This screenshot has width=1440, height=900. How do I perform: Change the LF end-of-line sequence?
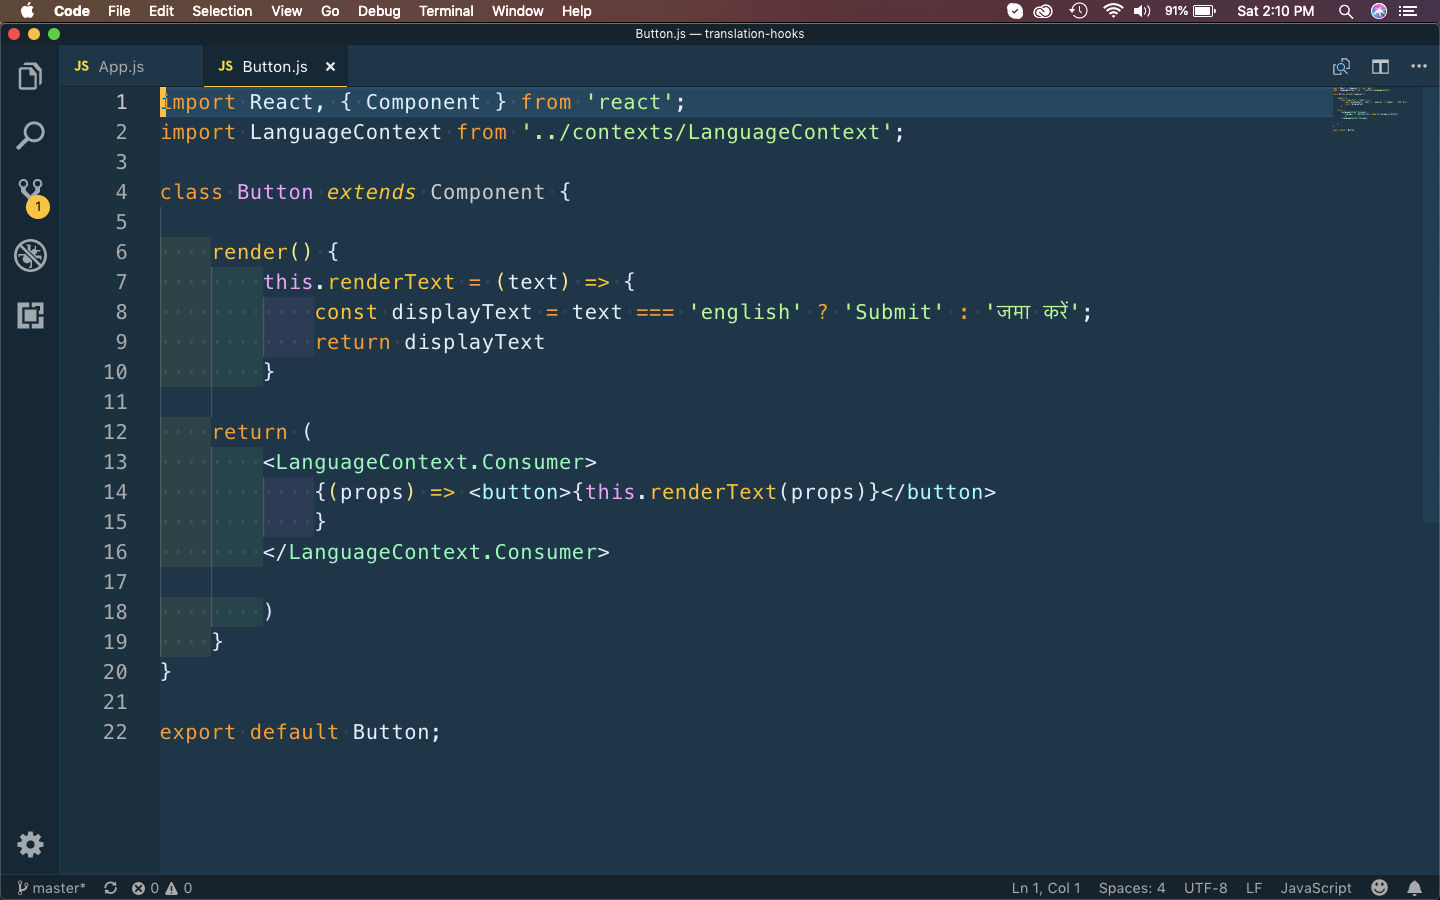[x=1254, y=888]
